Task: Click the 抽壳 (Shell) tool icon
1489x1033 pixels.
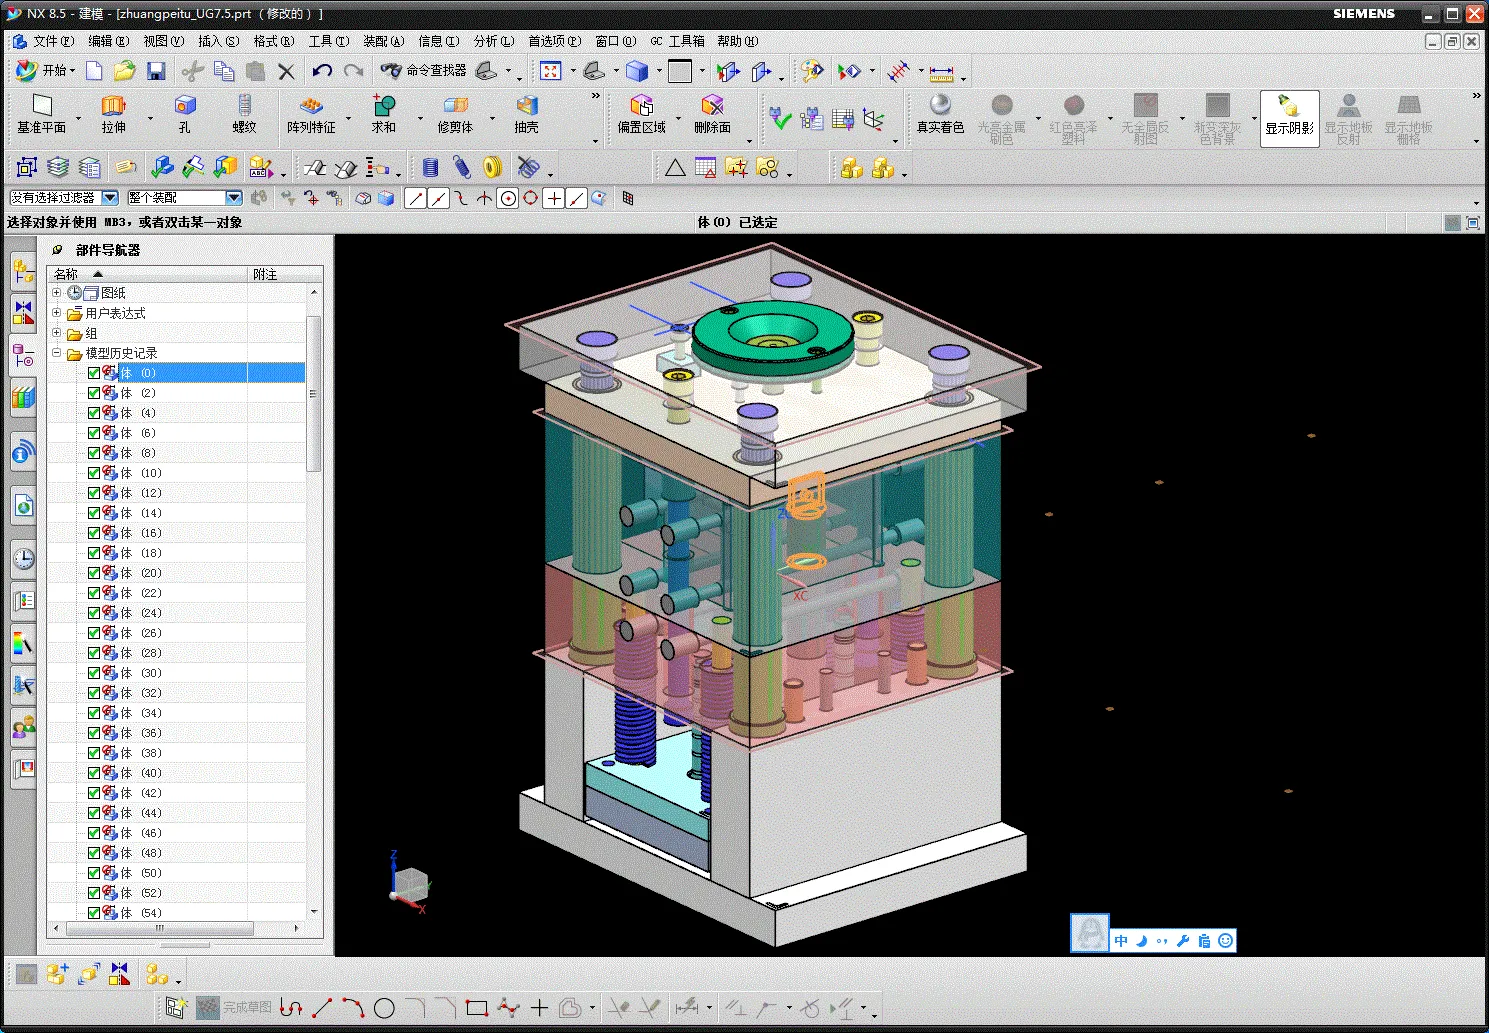Action: tap(527, 106)
